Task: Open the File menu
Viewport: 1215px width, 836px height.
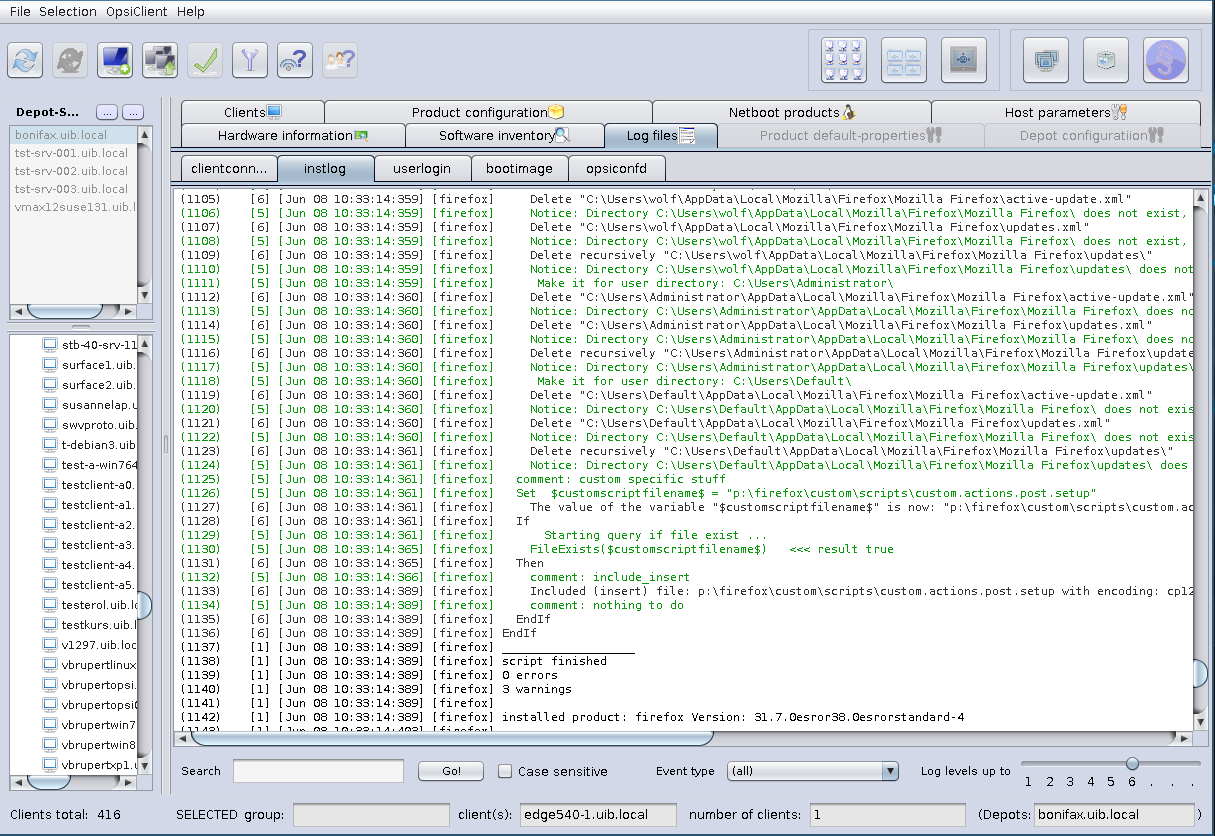Action: click(x=20, y=12)
